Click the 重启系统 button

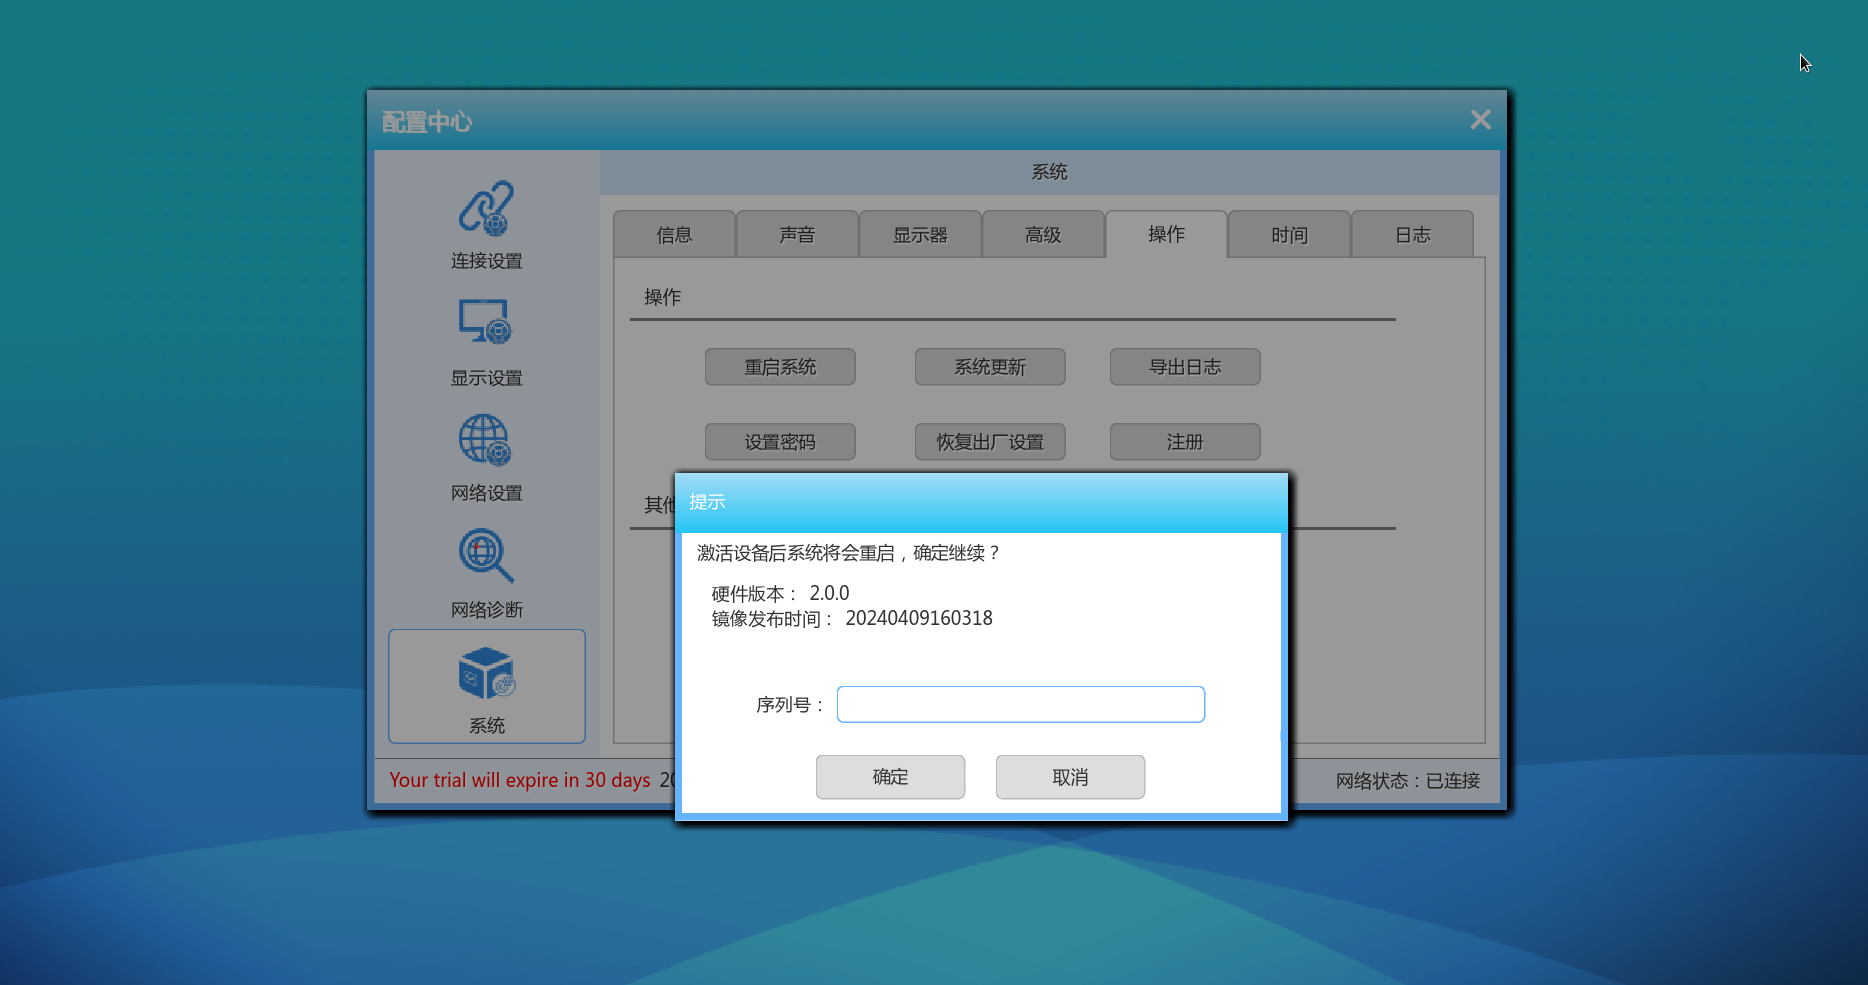tap(780, 367)
